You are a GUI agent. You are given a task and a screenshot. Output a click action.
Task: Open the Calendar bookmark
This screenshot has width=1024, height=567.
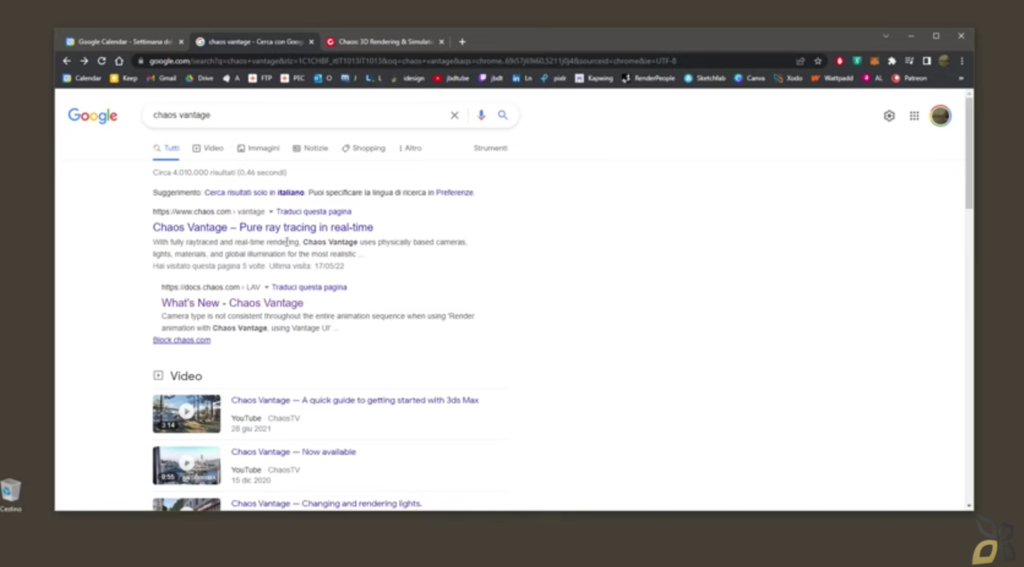pos(82,78)
